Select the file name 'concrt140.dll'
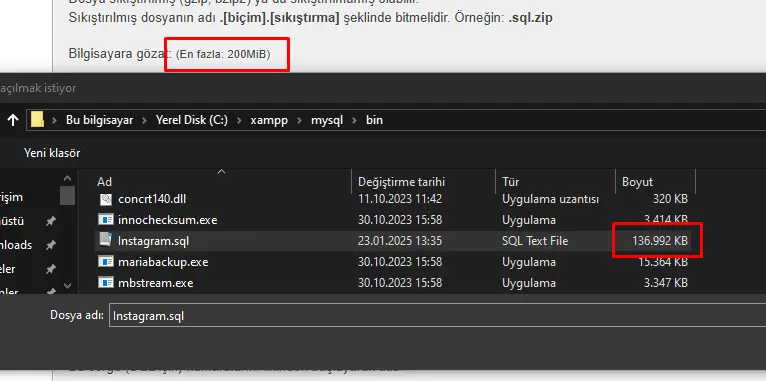The image size is (766, 381). (x=152, y=199)
